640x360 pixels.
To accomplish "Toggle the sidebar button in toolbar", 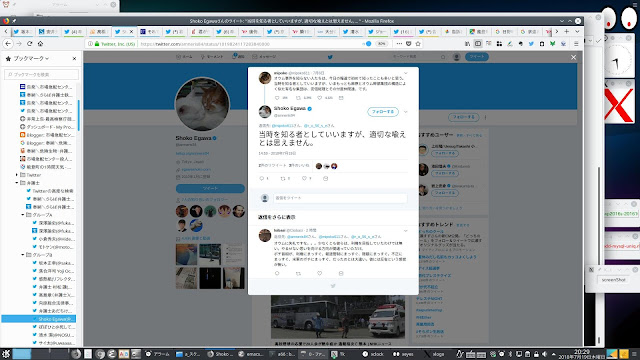I will [478, 44].
